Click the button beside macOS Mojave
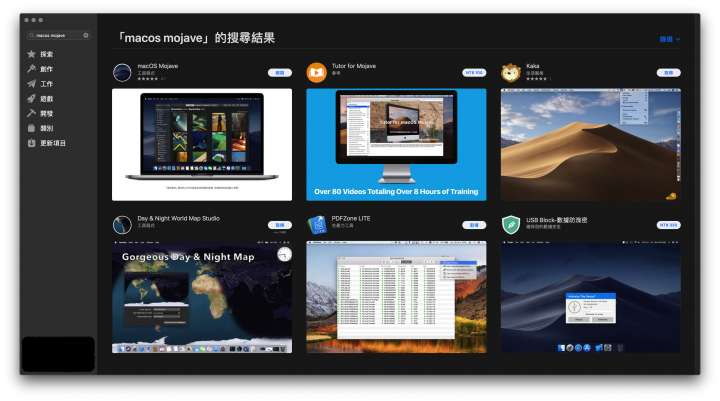Viewport: 720px width, 401px height. [280, 73]
